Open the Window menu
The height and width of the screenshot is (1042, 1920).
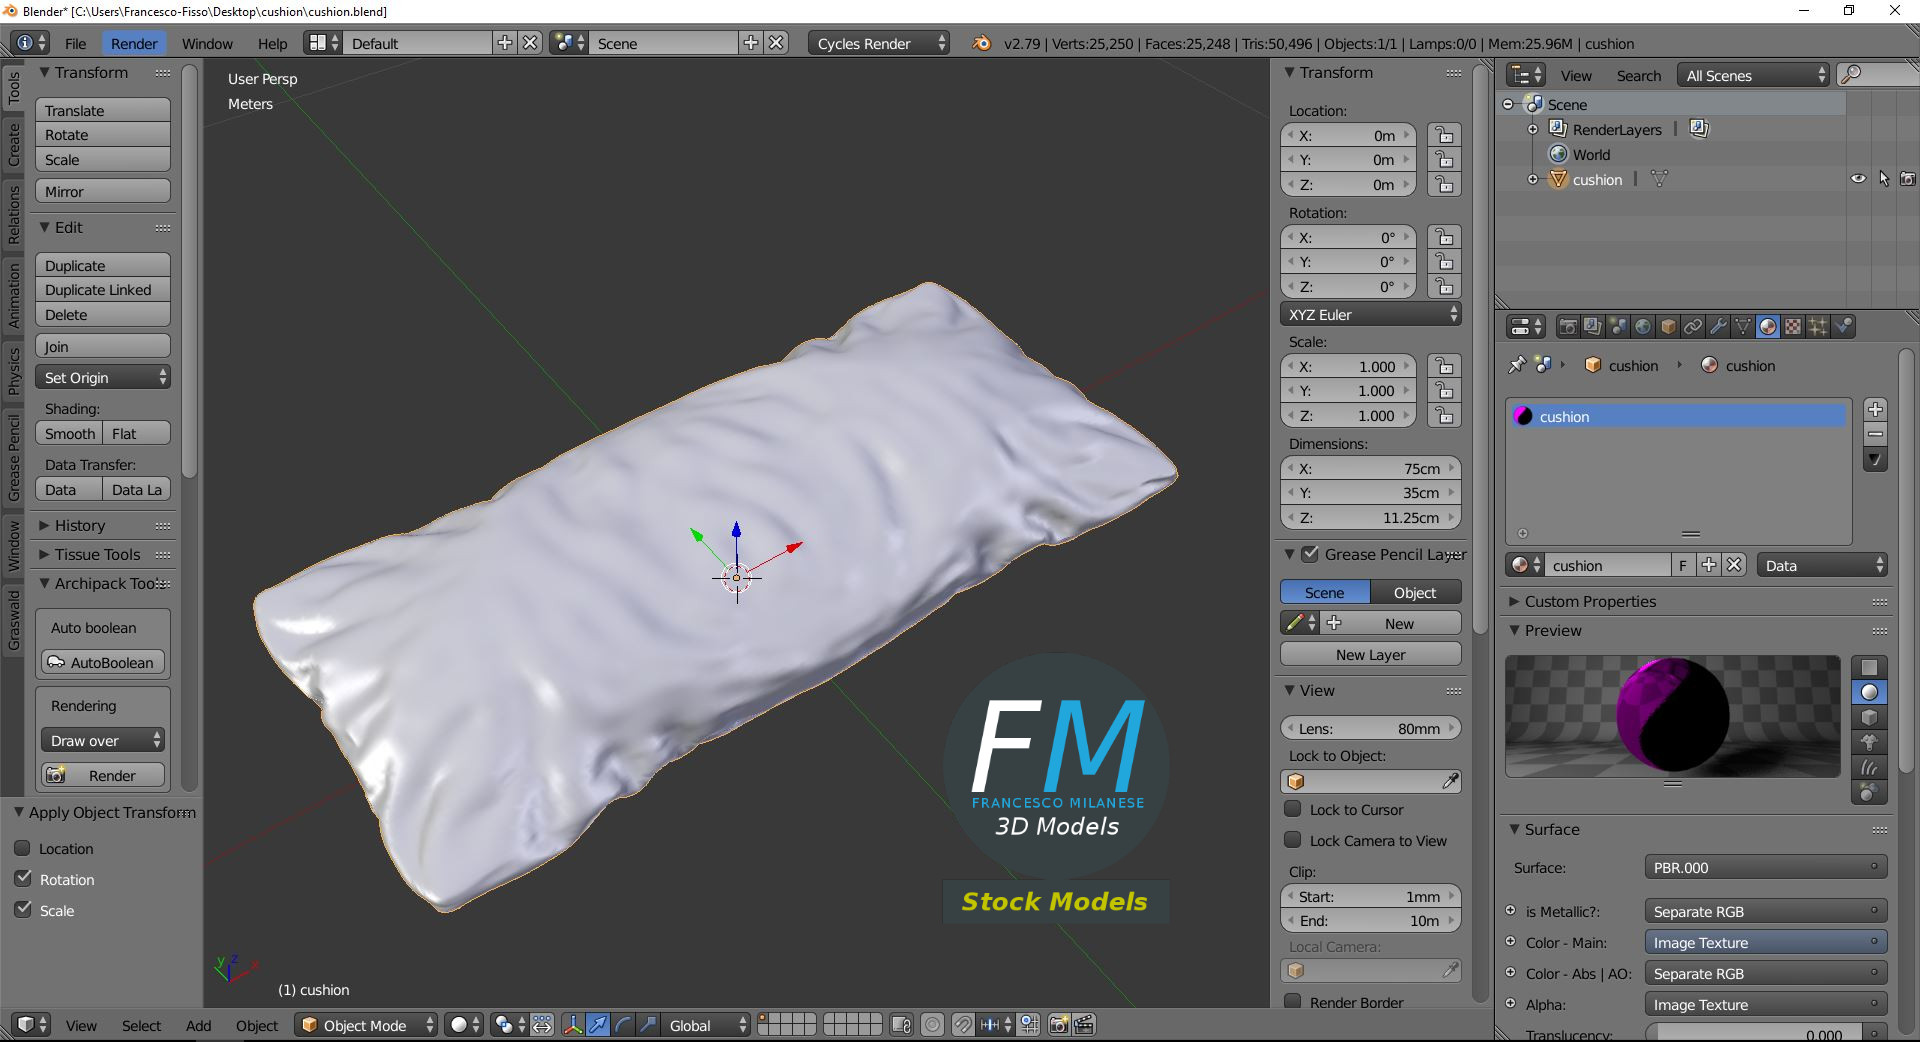click(207, 43)
